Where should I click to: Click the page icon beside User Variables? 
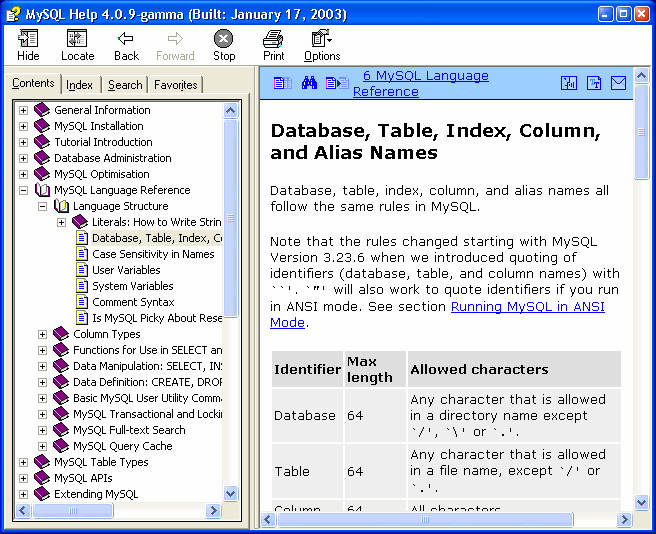coord(82,270)
